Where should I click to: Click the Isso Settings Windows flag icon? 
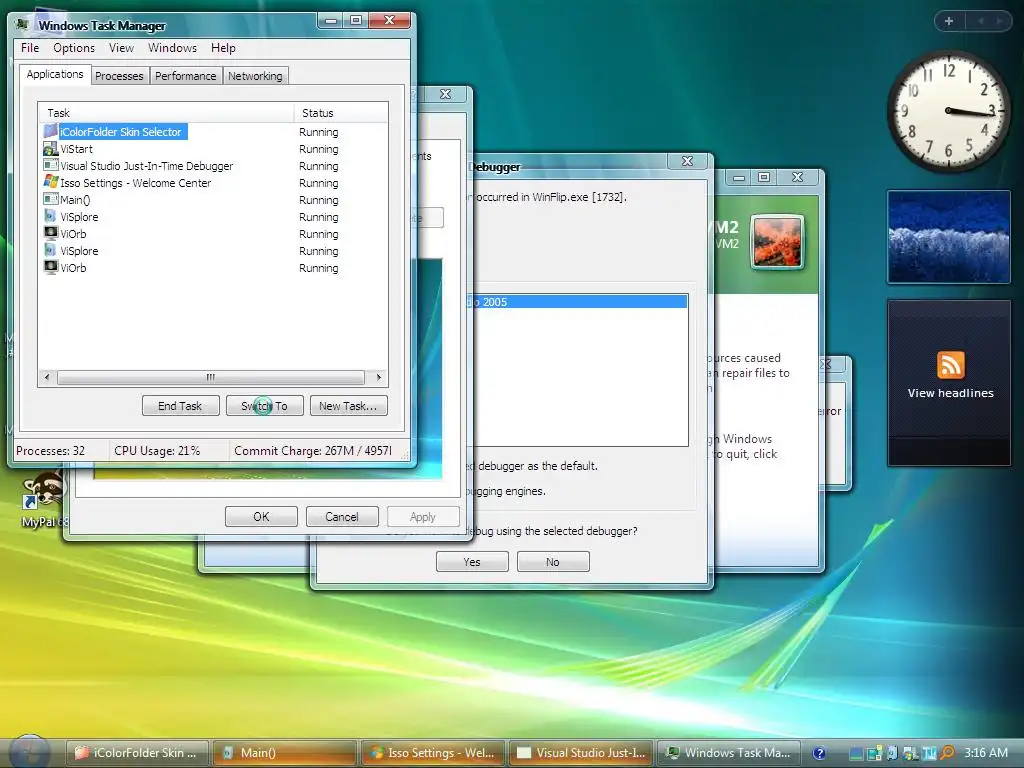(x=50, y=182)
